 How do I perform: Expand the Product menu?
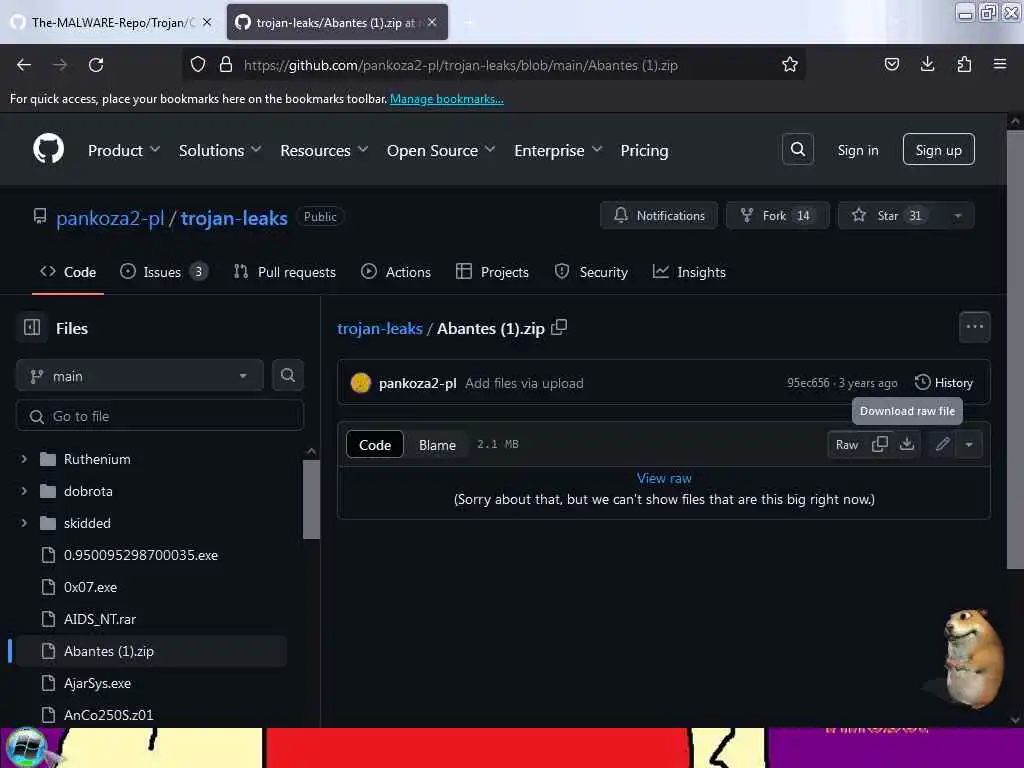point(124,150)
